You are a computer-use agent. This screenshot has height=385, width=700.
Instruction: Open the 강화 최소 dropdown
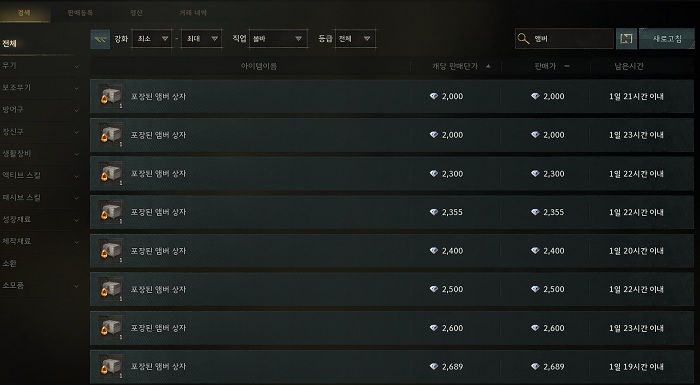coord(152,39)
